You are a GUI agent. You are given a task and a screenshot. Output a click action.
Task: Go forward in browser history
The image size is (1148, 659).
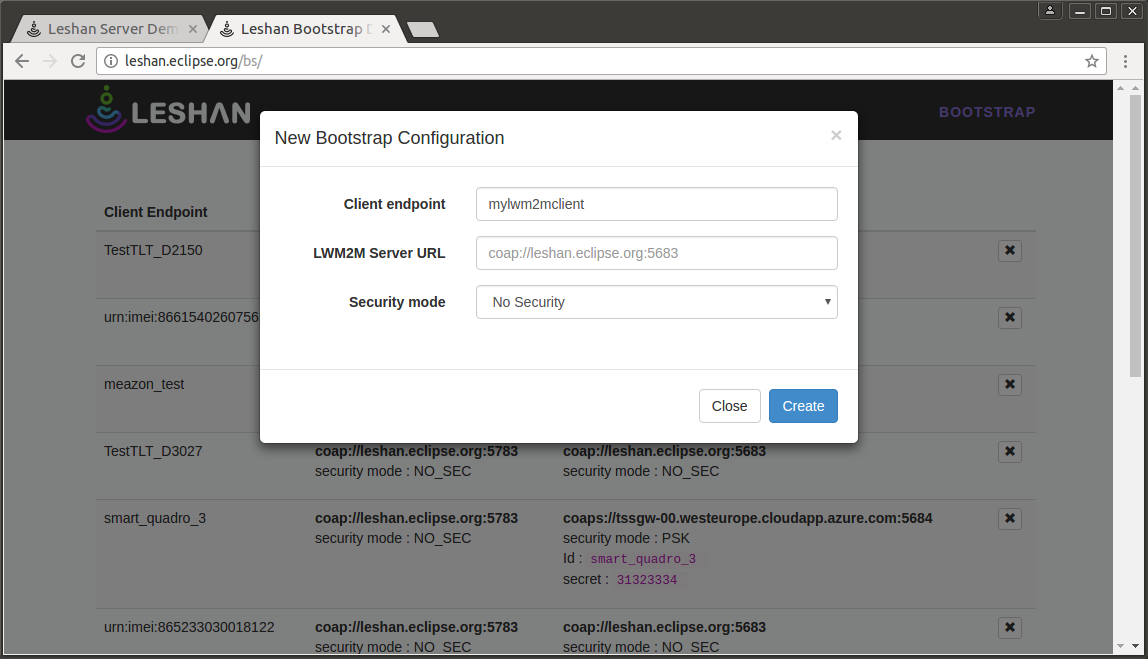50,61
